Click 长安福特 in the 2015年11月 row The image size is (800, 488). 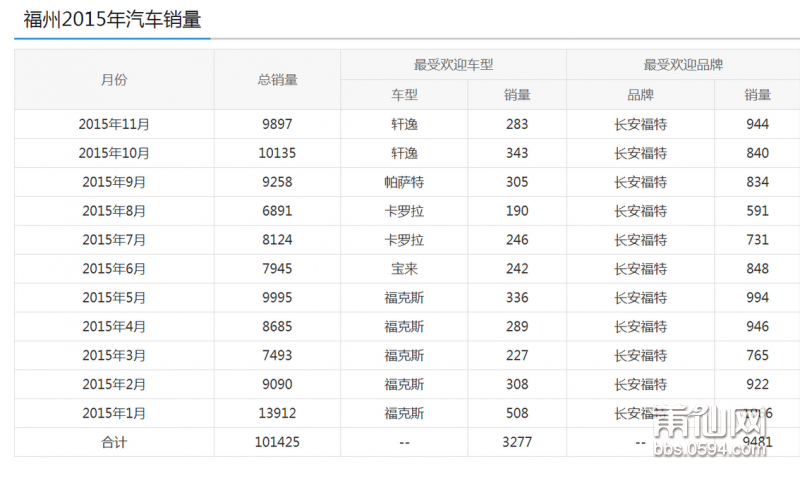640,124
